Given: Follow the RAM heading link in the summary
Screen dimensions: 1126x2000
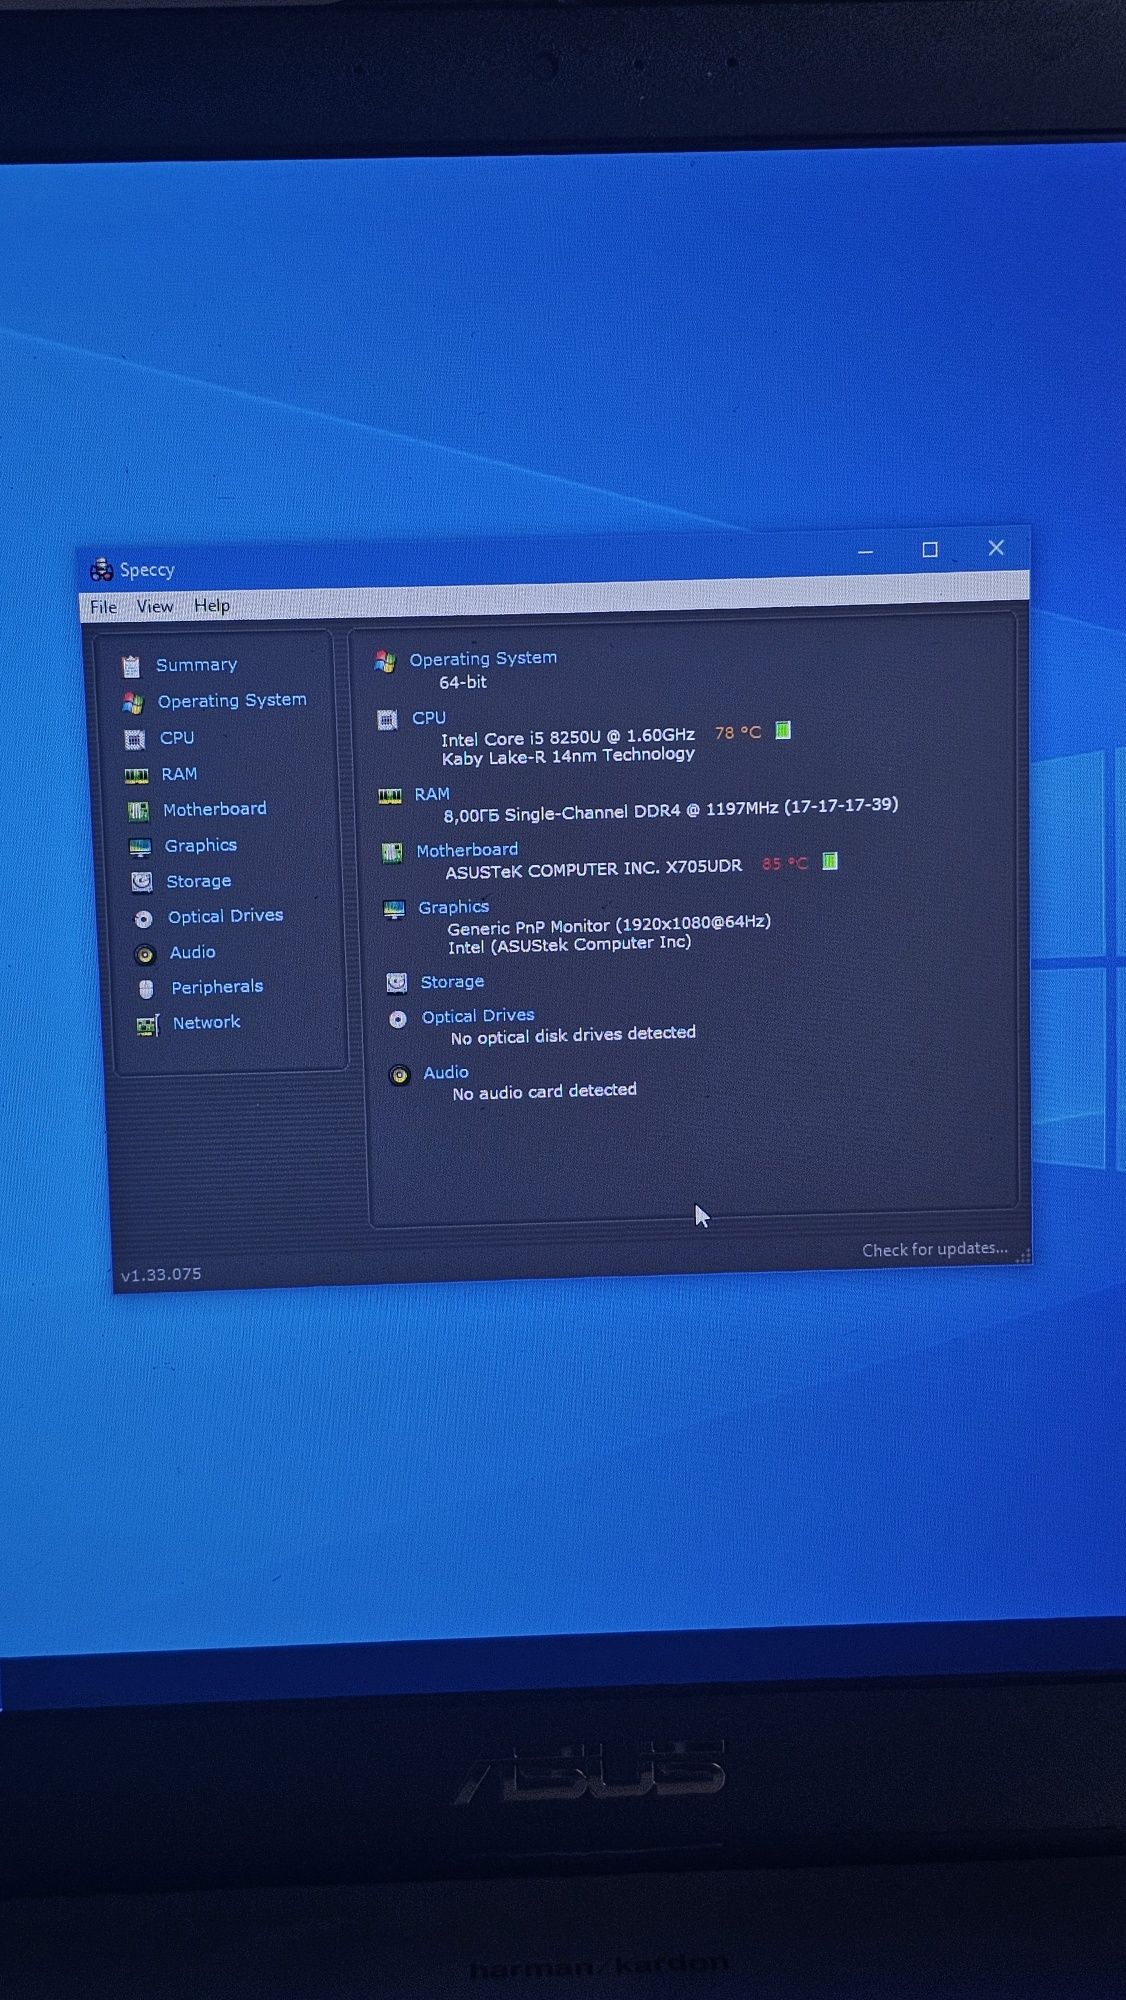Looking at the screenshot, I should point(432,794).
